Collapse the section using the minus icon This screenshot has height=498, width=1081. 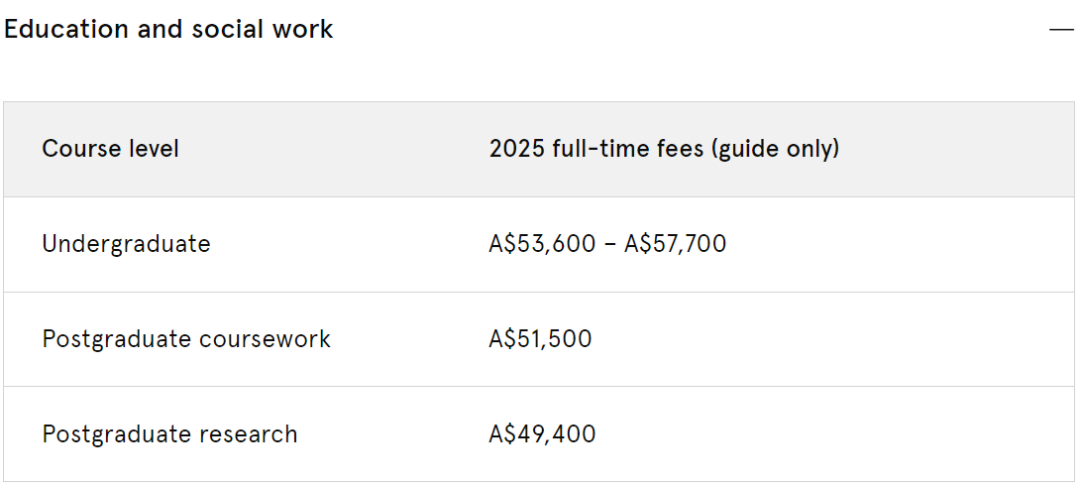tap(1061, 30)
